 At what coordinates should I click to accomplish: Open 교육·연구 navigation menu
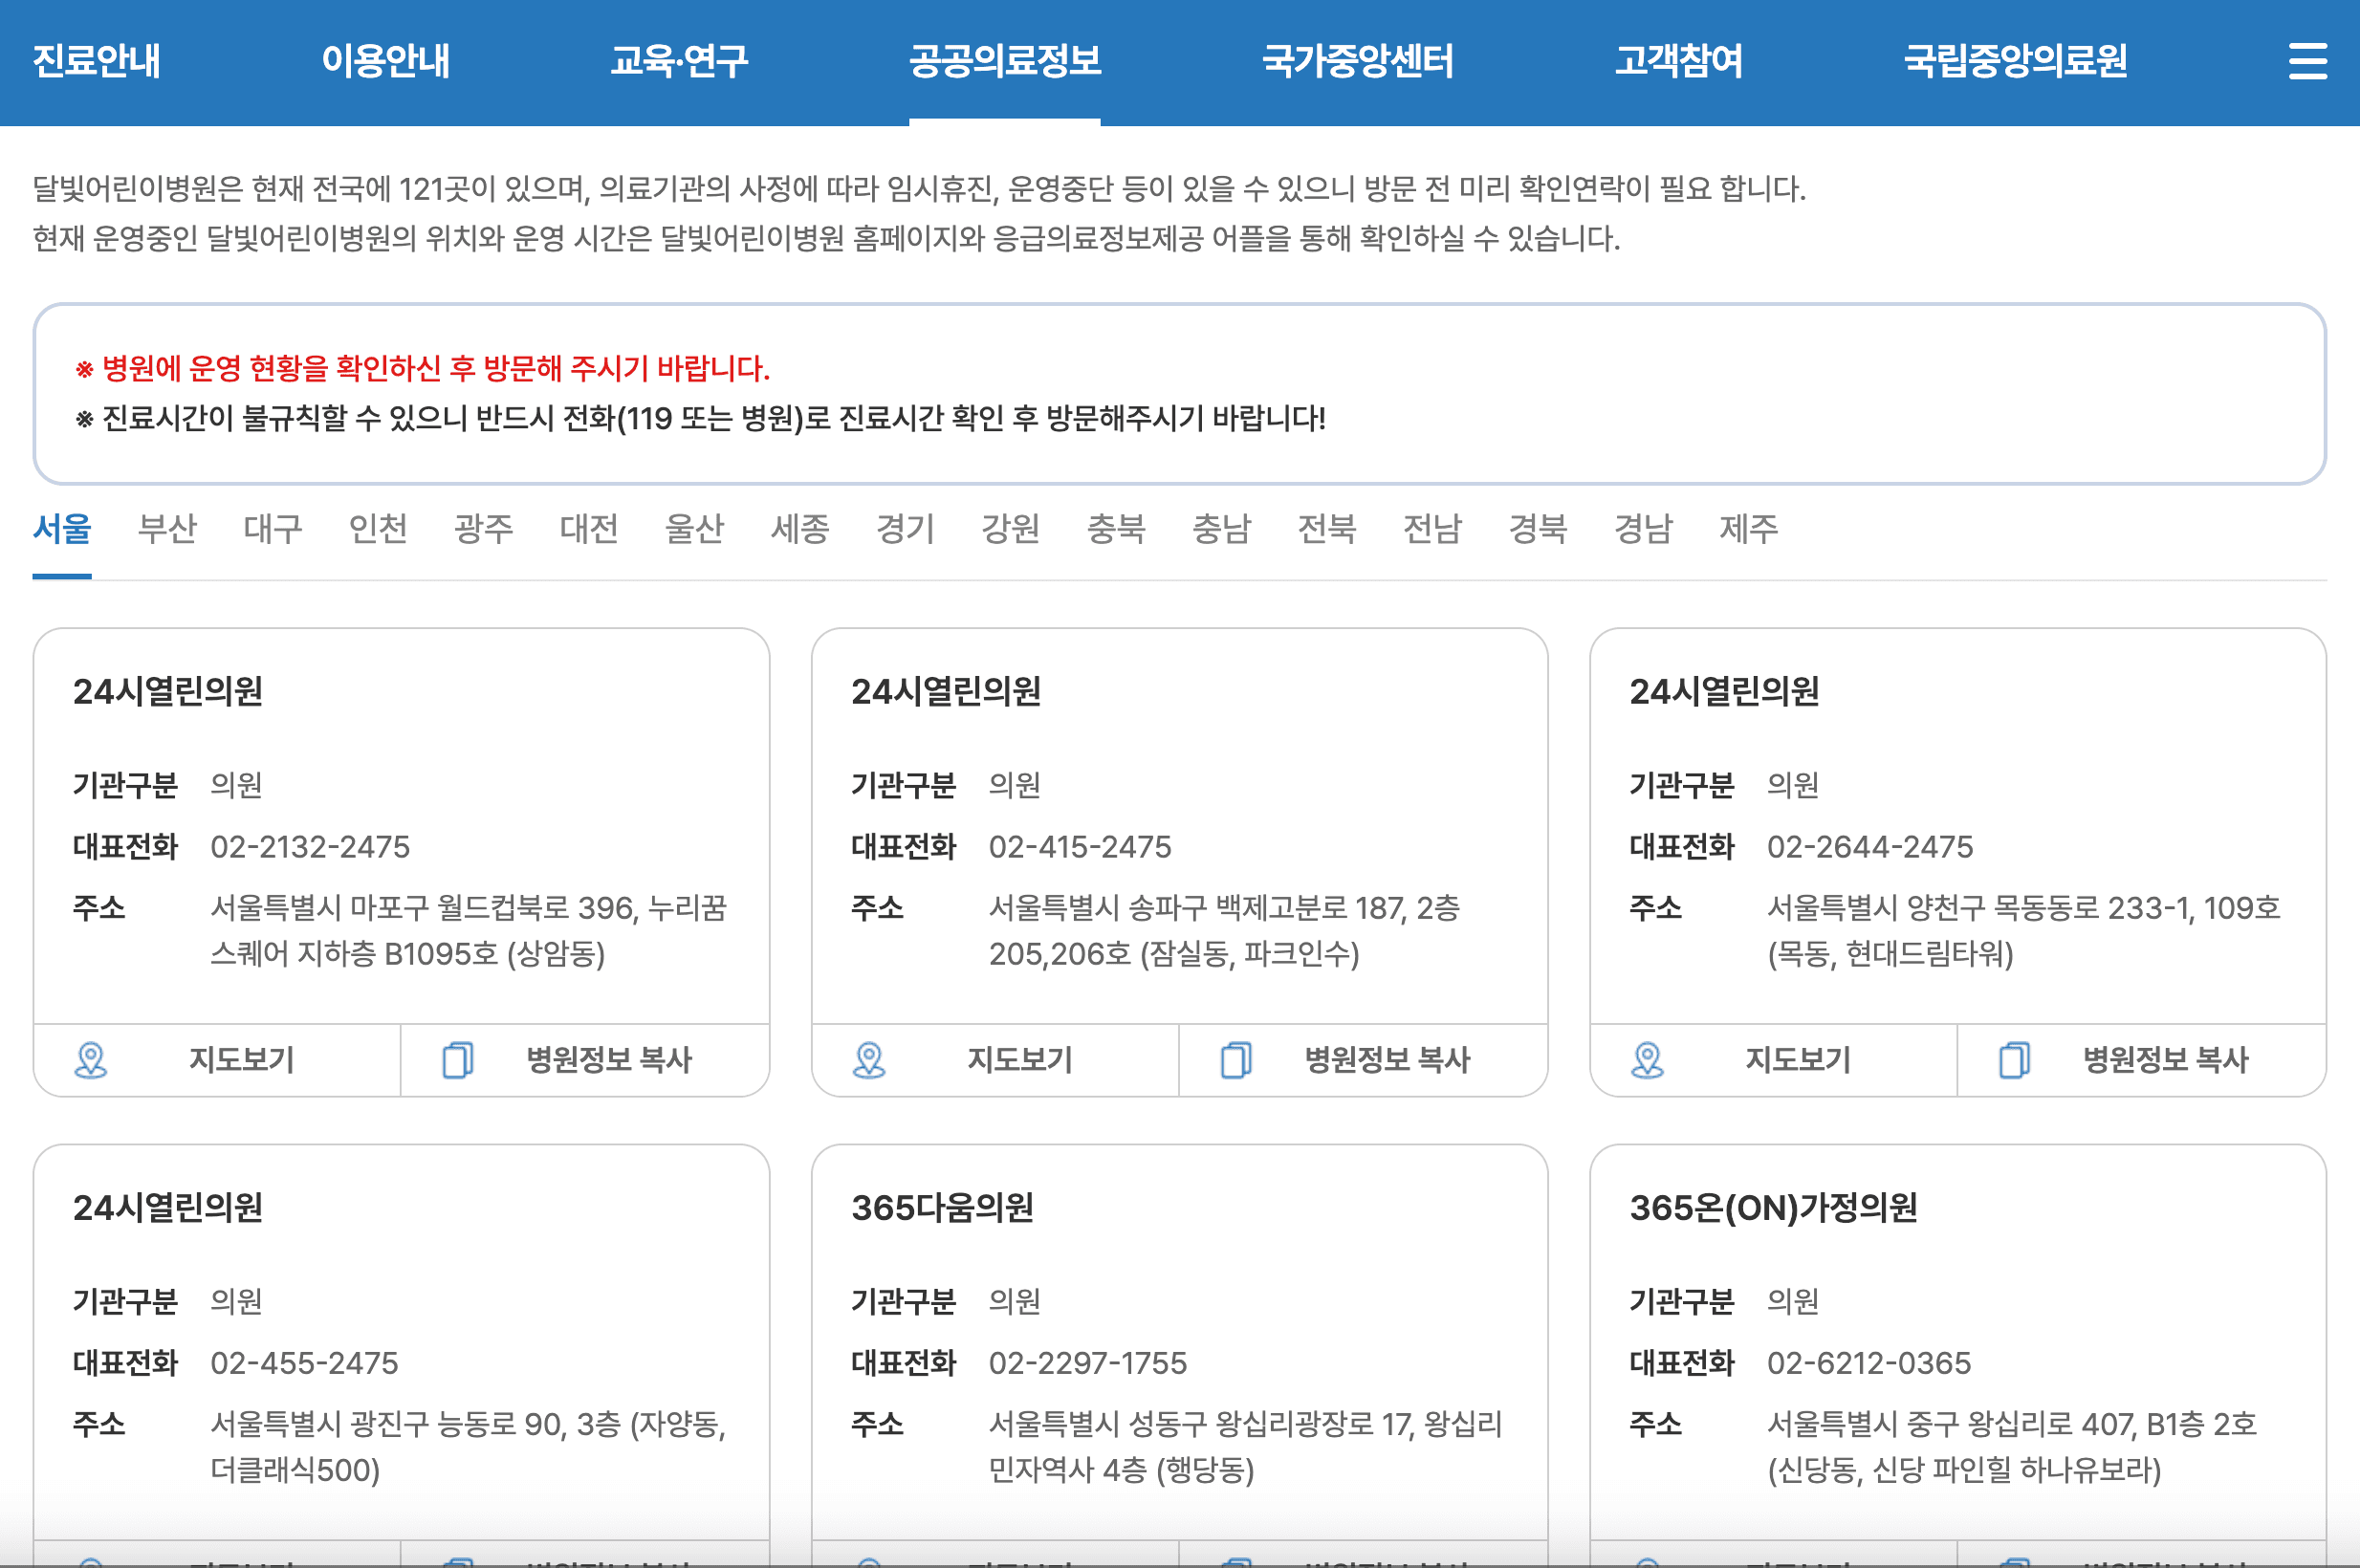(679, 61)
